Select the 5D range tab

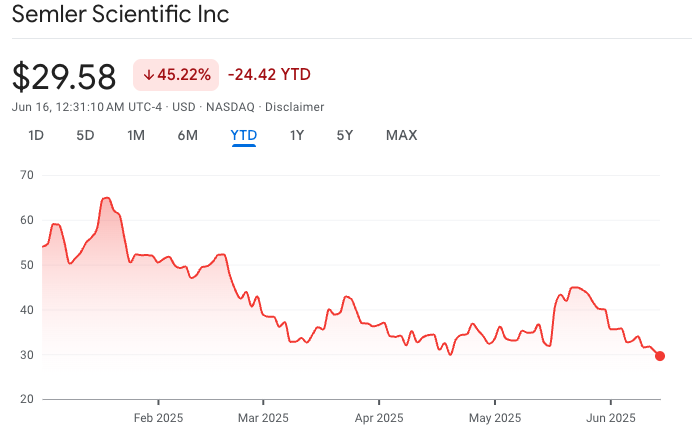85,135
